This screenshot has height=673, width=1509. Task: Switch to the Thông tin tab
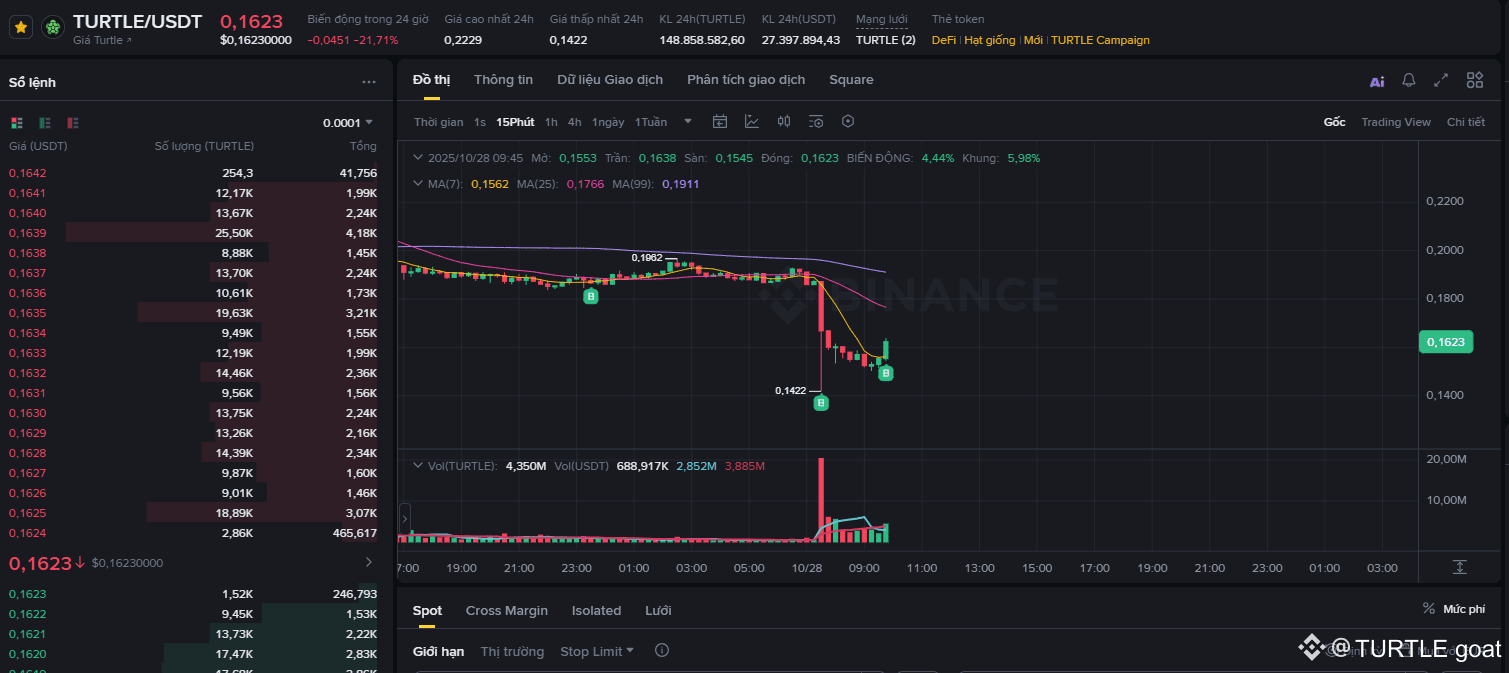pos(503,79)
